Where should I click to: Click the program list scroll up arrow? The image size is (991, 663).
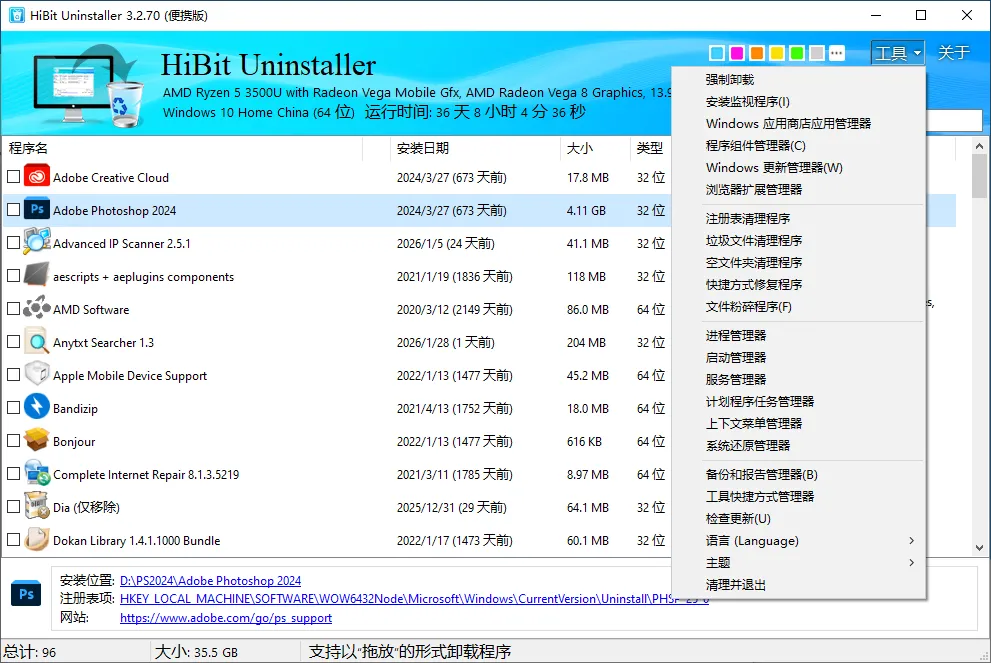979,146
